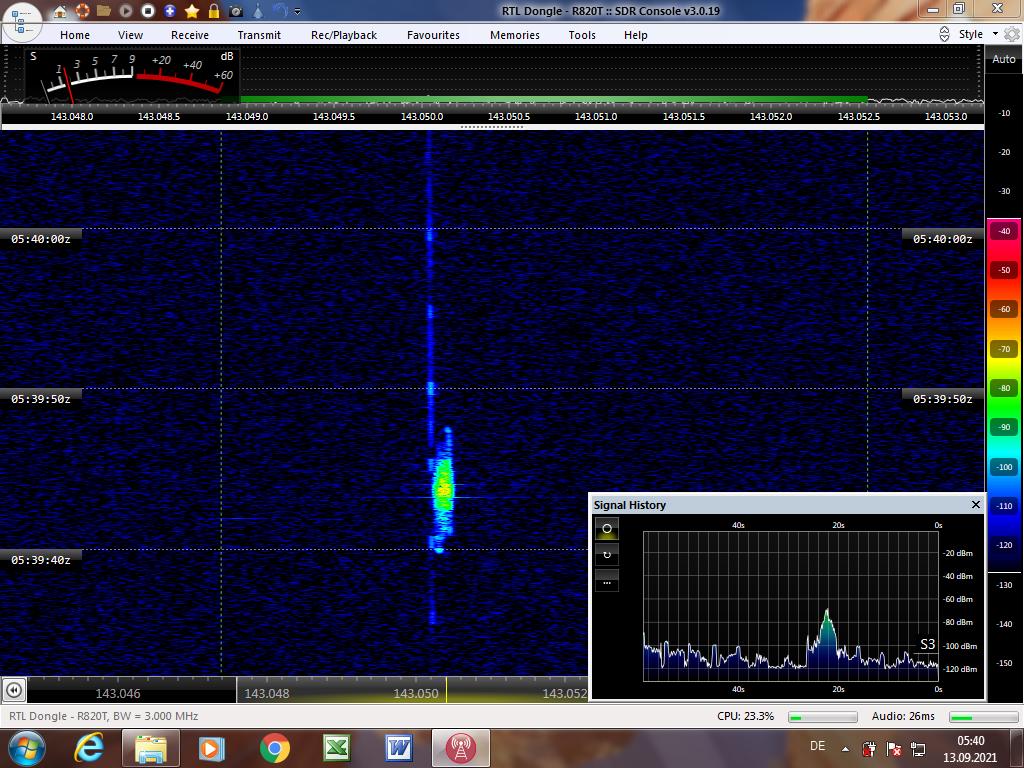Click the green filter passband bar in spectrum
This screenshot has width=1024, height=768.
pyautogui.click(x=554, y=99)
